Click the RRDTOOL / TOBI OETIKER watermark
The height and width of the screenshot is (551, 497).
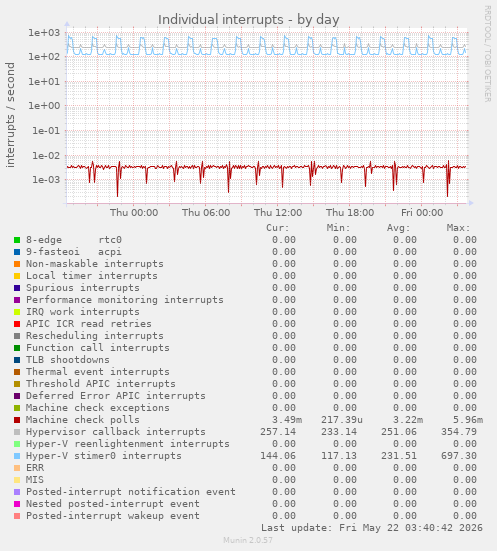pos(488,54)
